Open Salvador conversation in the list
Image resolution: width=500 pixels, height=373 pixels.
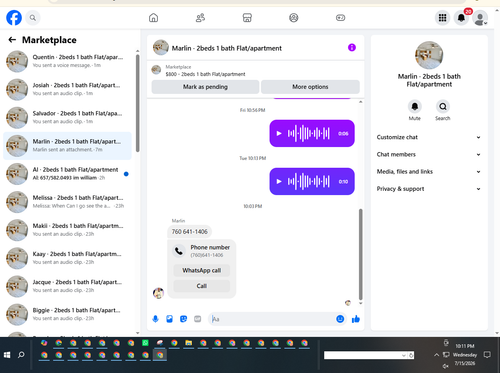[x=67, y=118]
